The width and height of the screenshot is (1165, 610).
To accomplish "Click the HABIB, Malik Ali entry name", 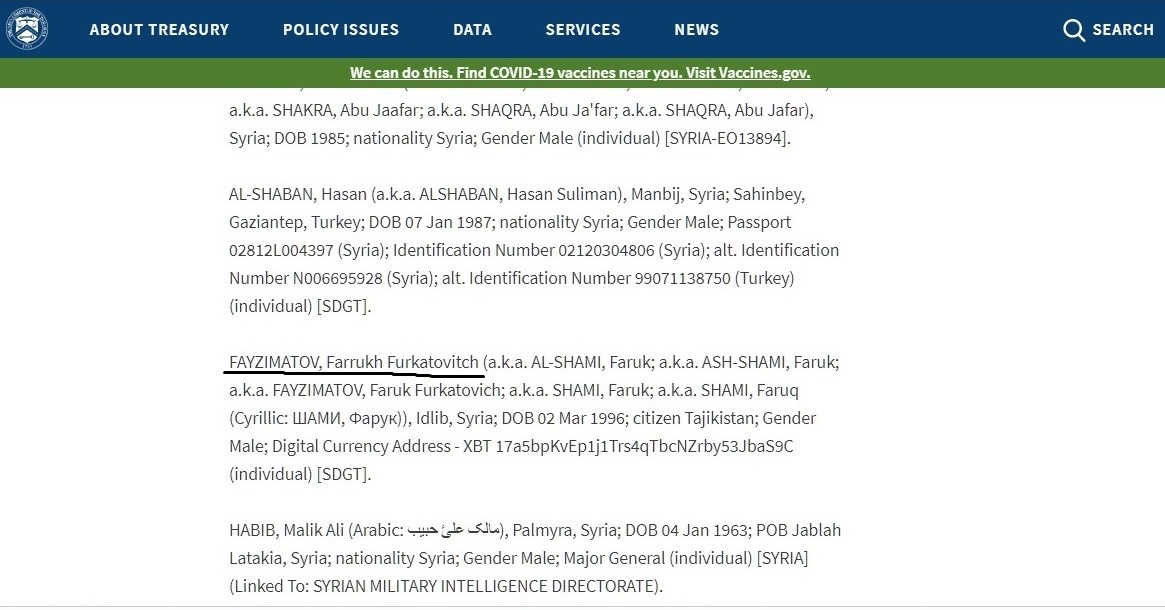I will point(286,530).
